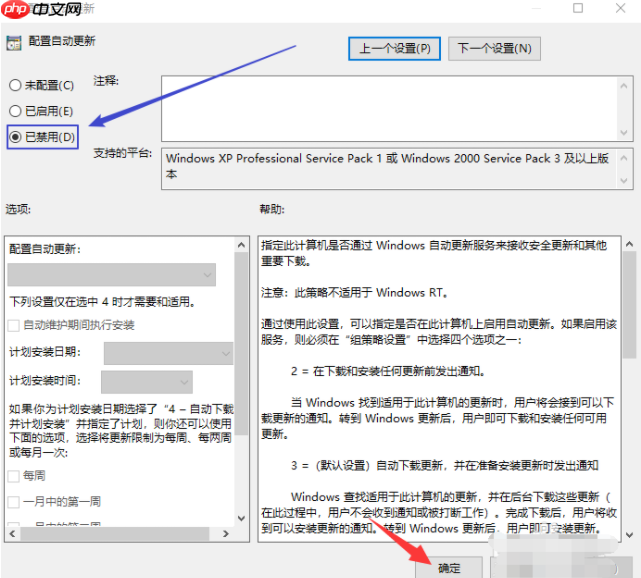Viewport: 641px width, 578px height.
Task: Click the down arrow of 支持的平台 scrollbar
Action: coord(624,180)
